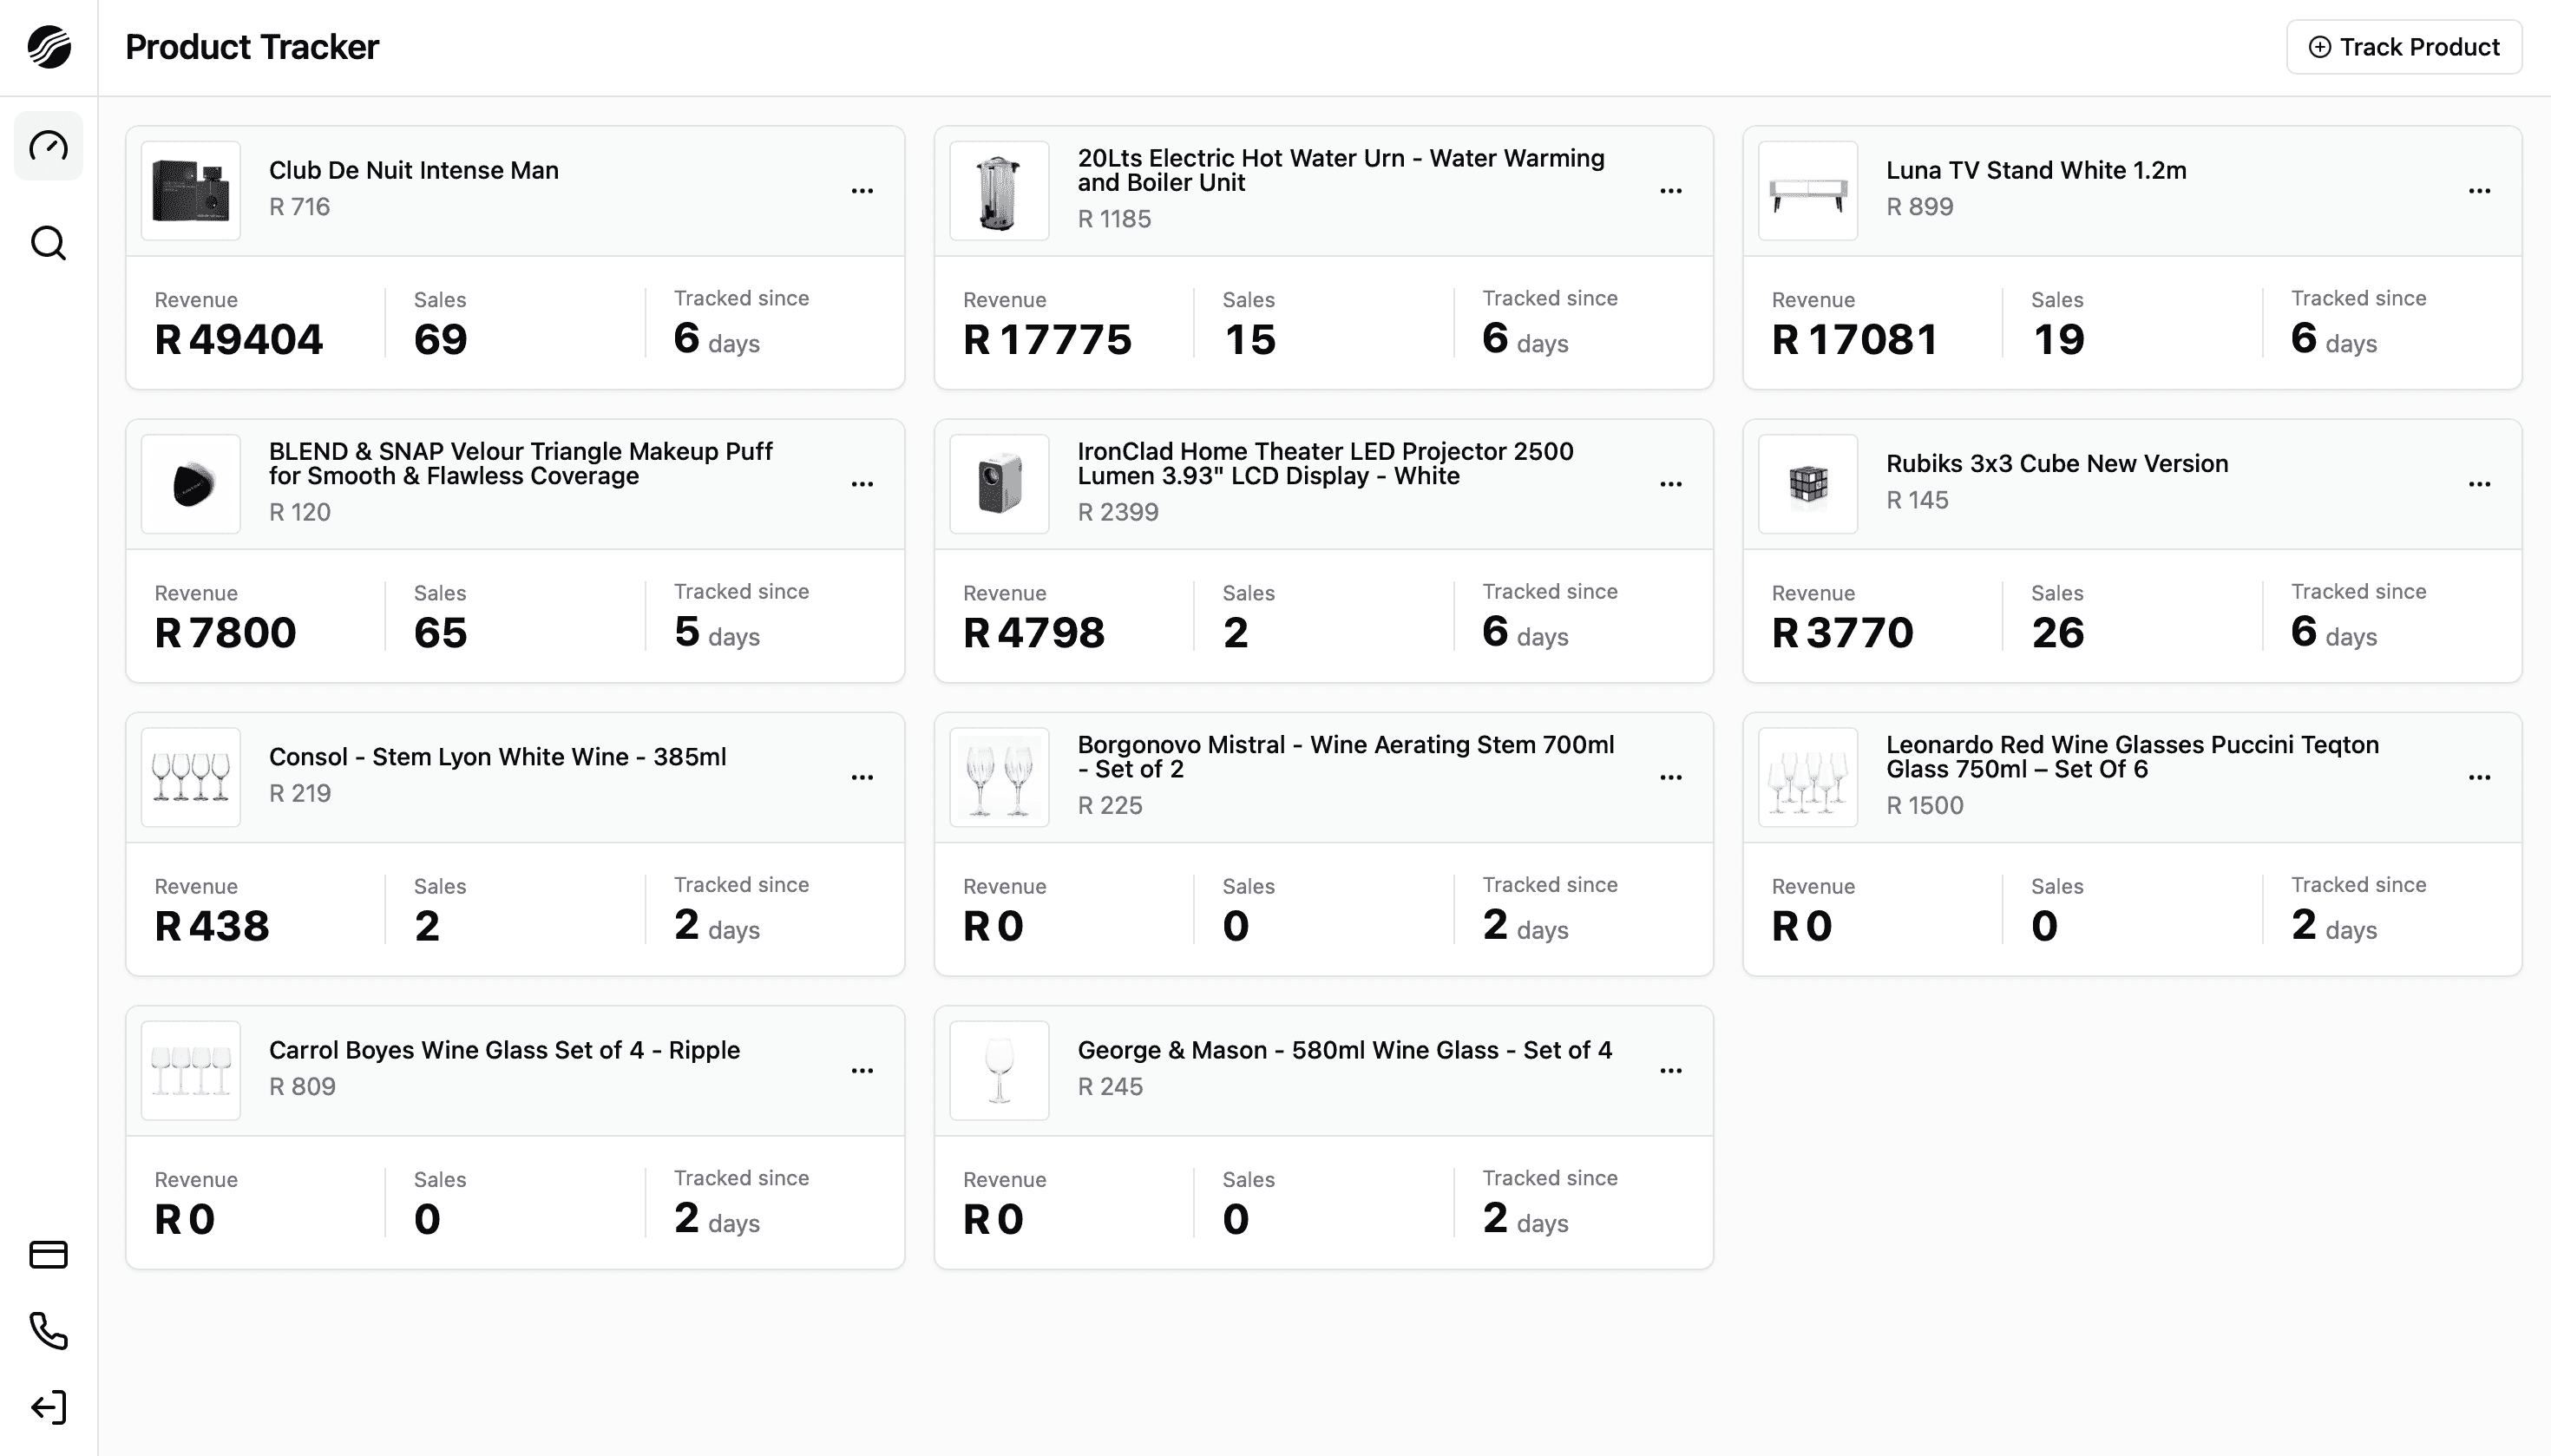Image resolution: width=2551 pixels, height=1456 pixels.
Task: Open the dashboard gauge icon in sidebar
Action: (48, 146)
